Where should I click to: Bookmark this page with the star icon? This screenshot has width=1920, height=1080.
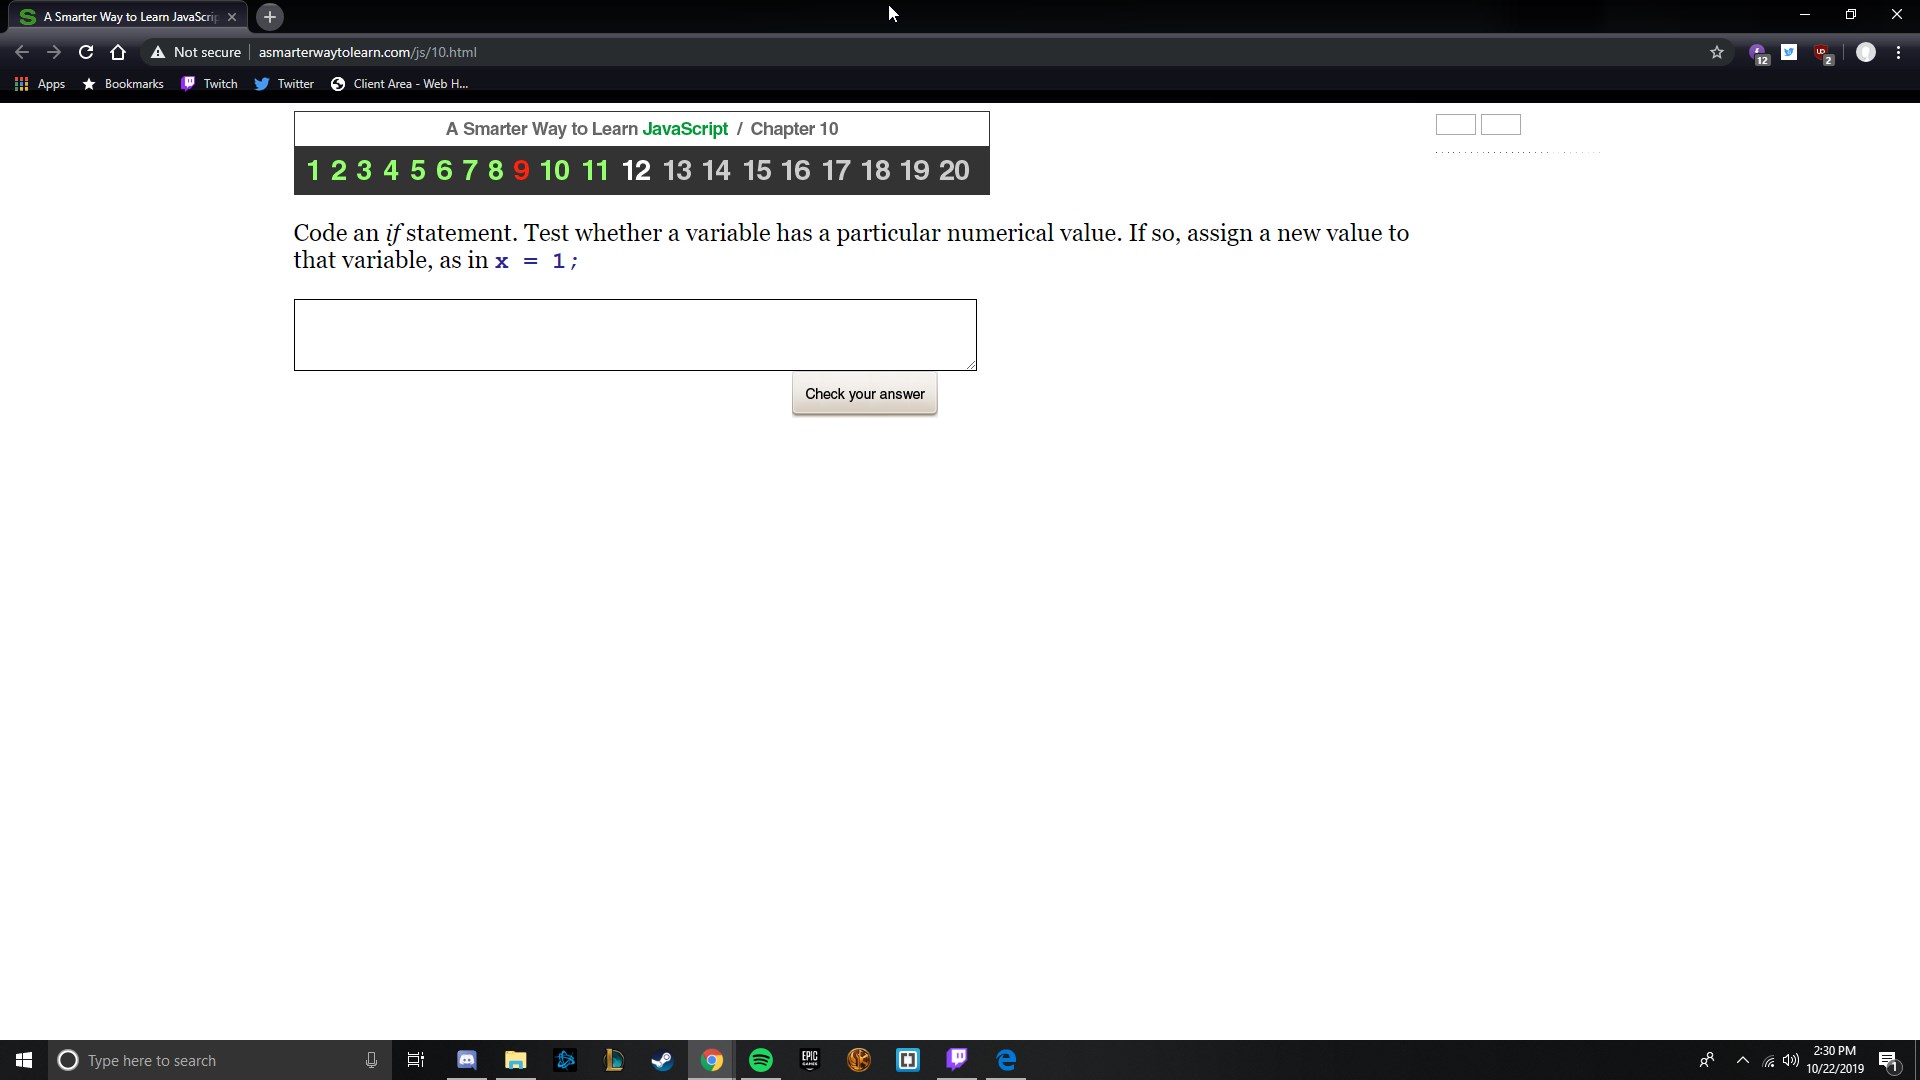[x=1717, y=52]
